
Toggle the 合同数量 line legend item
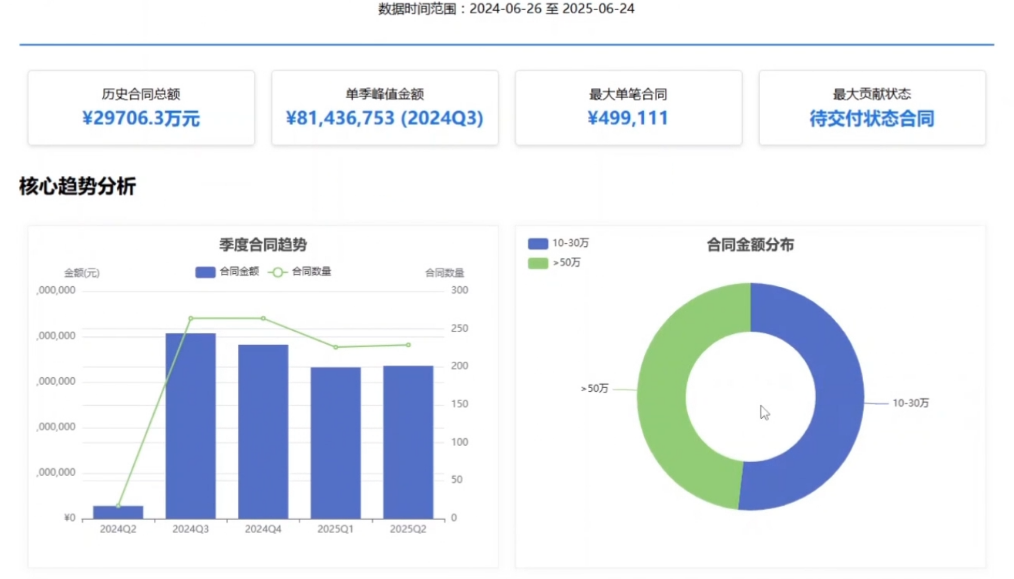(300, 271)
